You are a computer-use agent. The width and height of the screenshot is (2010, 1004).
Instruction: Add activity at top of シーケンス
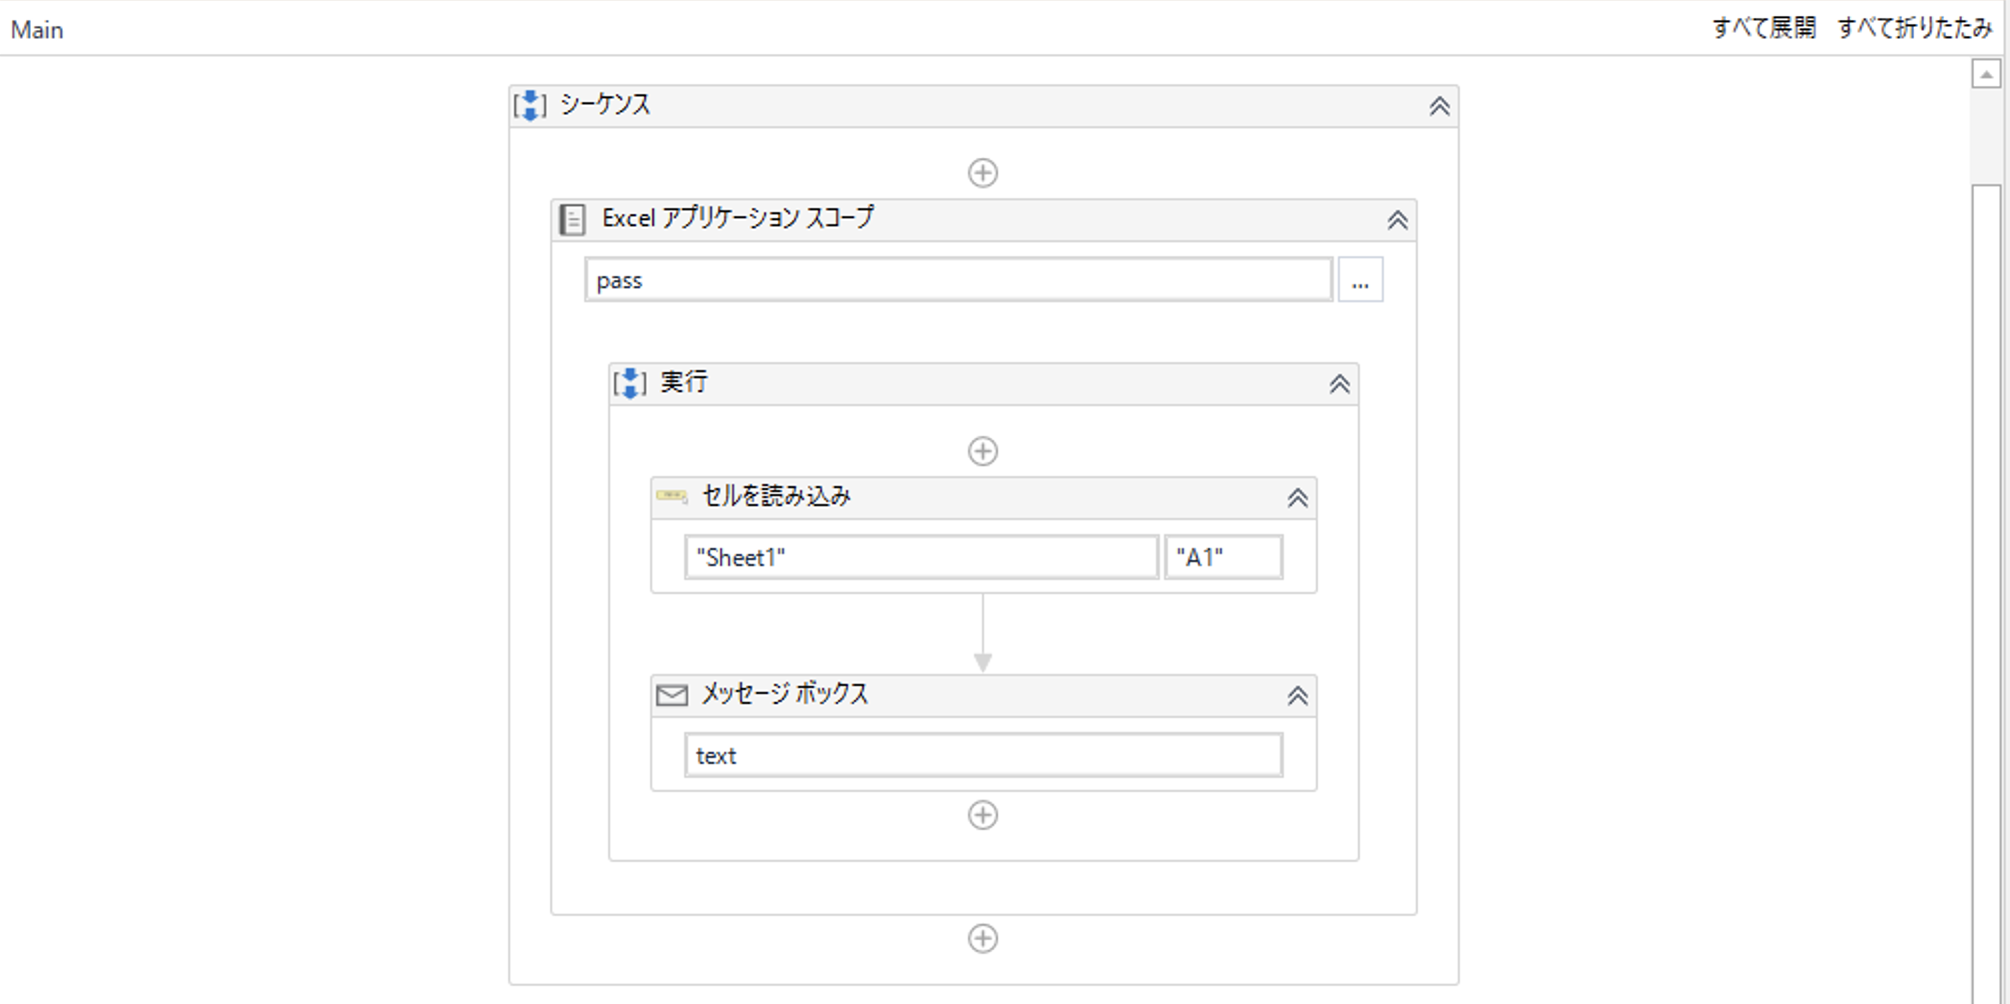(x=982, y=173)
